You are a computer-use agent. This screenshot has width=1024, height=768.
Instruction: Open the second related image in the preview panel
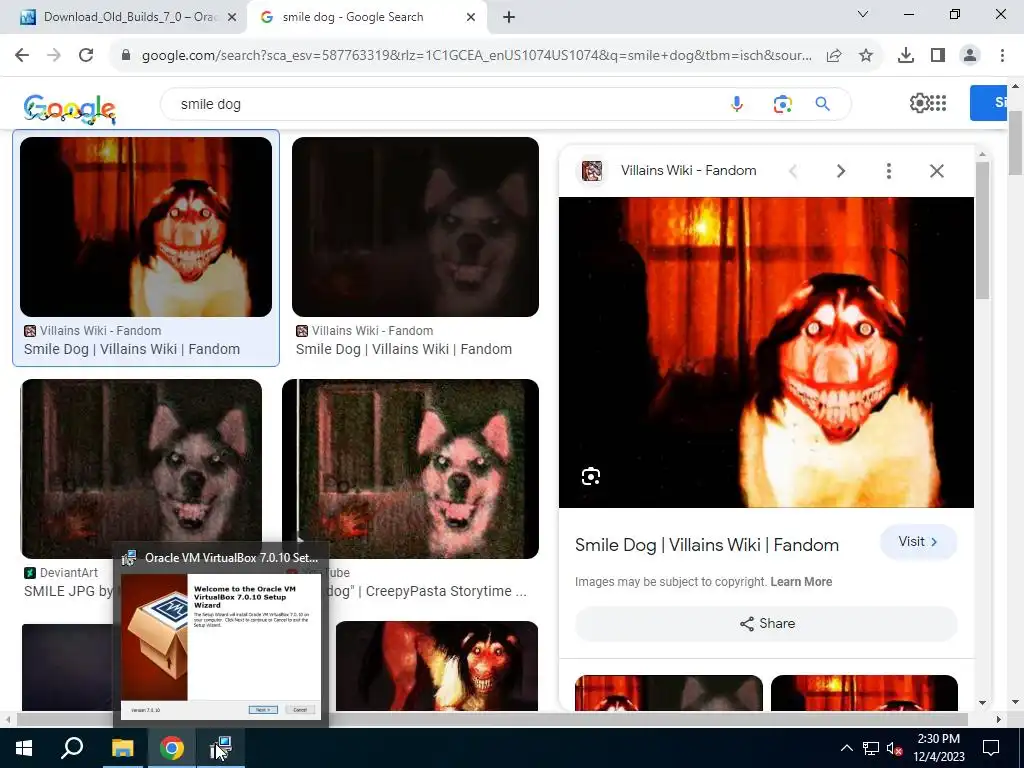click(x=864, y=693)
